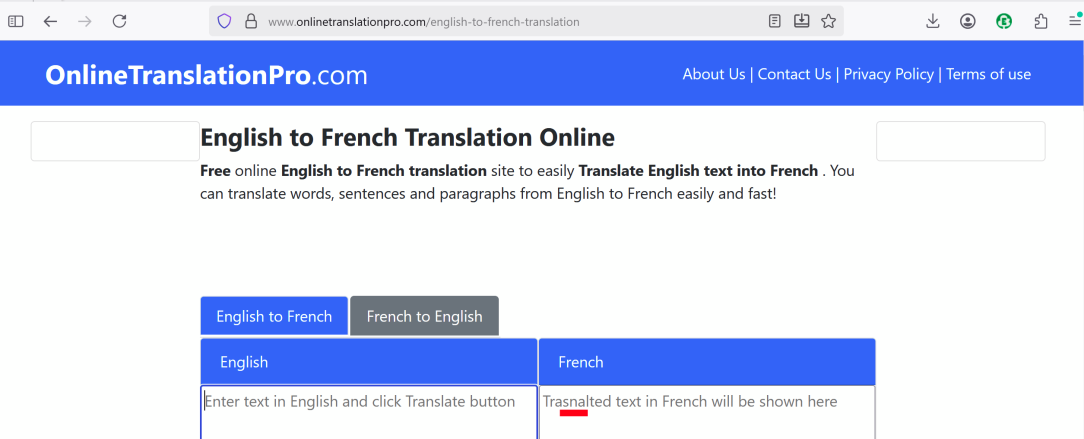Viewport: 1084px width, 439px height.
Task: Go back using the back arrow
Action: pos(50,21)
